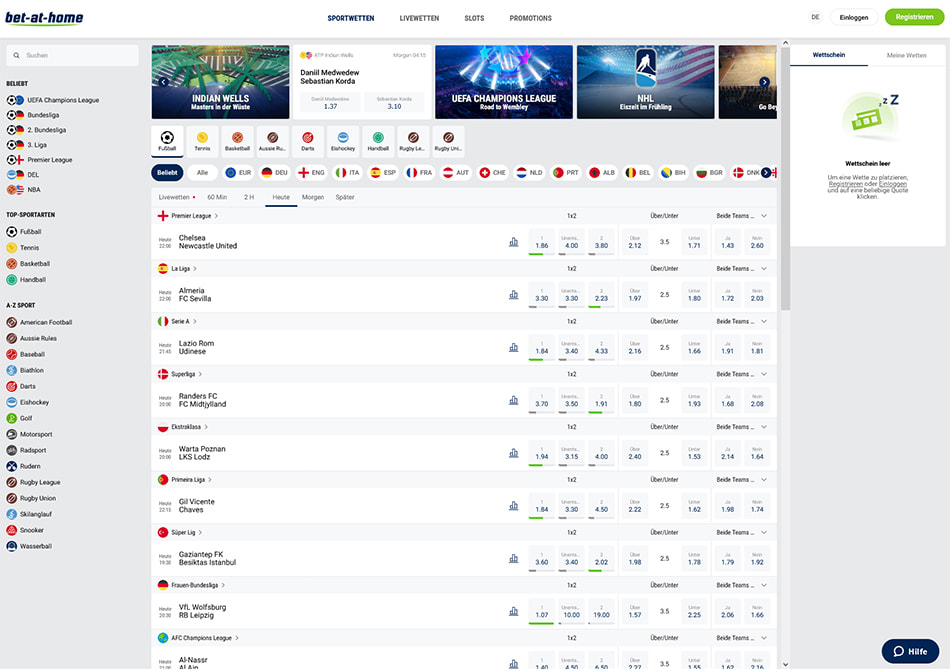Switch to the Morgen time tab
Image resolution: width=950 pixels, height=671 pixels.
313,197
